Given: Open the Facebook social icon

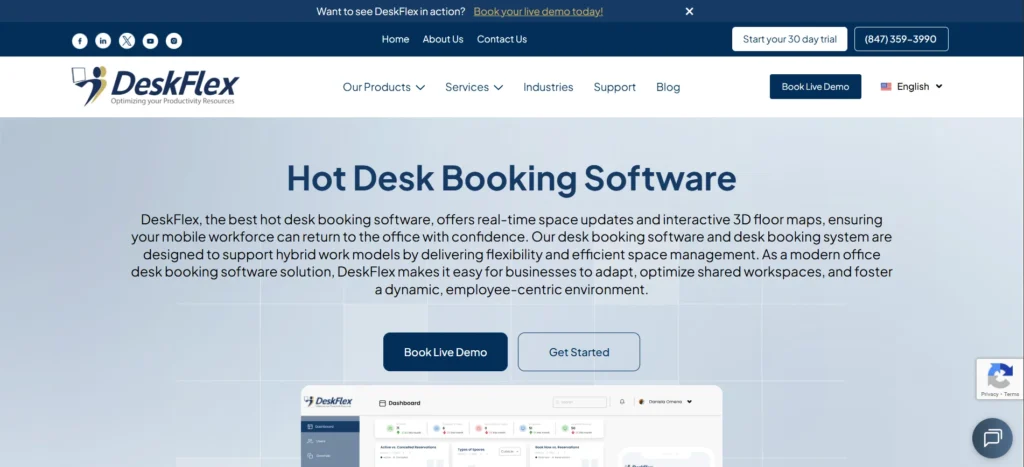Looking at the screenshot, I should pos(80,41).
